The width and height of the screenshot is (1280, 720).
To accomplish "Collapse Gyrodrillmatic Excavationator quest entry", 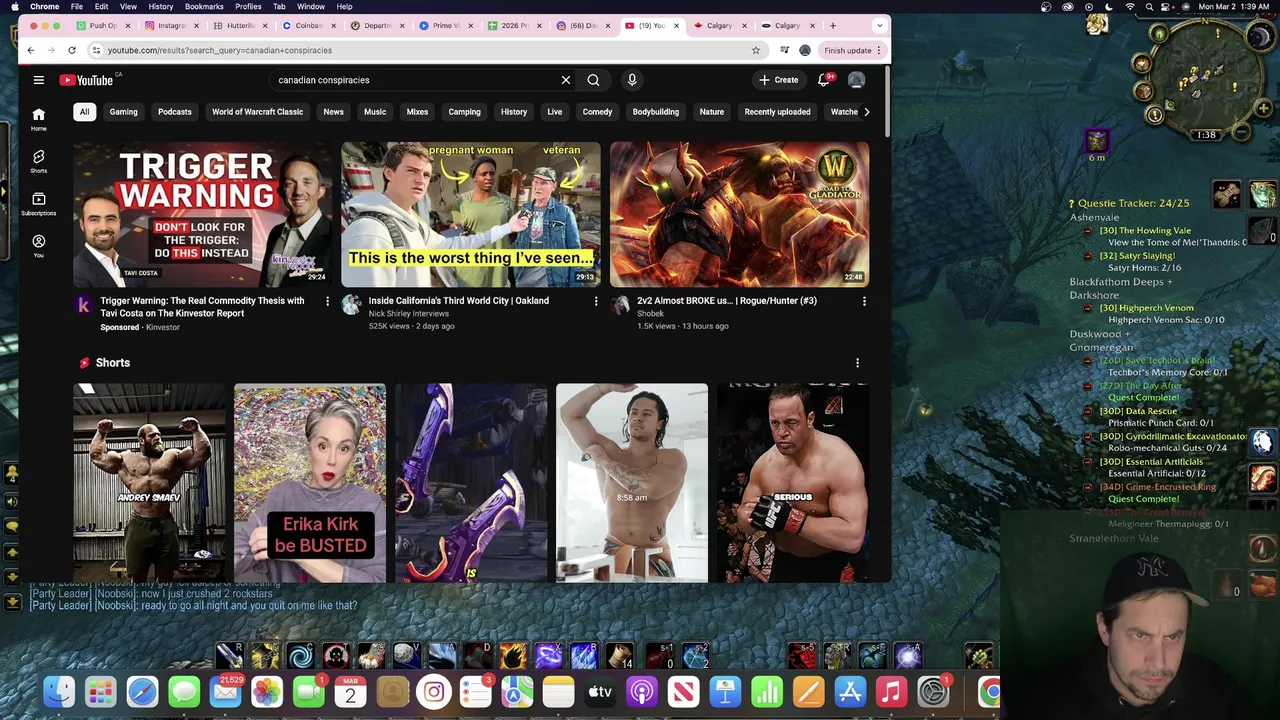I will (1089, 436).
